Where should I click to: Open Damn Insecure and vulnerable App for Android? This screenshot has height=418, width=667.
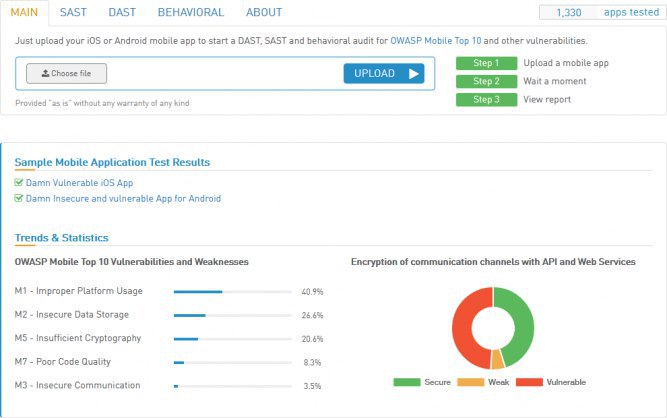tap(123, 199)
